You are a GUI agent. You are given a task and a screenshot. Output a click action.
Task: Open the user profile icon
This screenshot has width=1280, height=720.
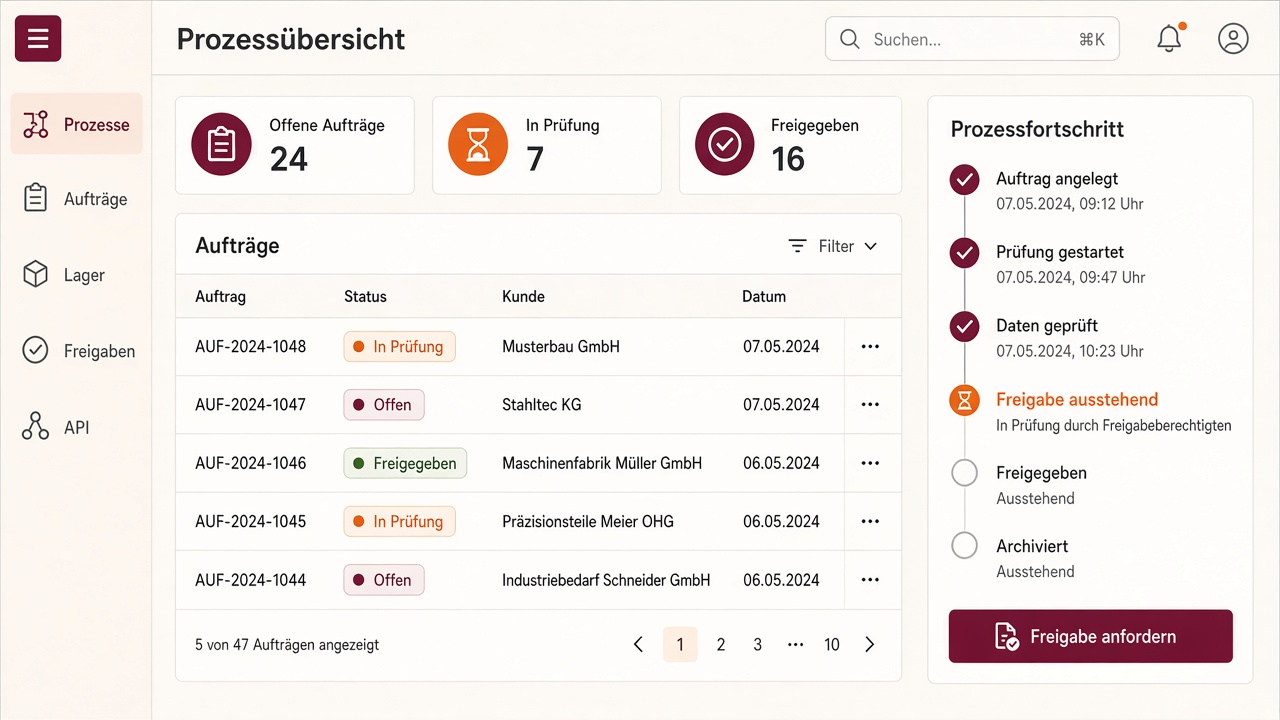point(1233,39)
